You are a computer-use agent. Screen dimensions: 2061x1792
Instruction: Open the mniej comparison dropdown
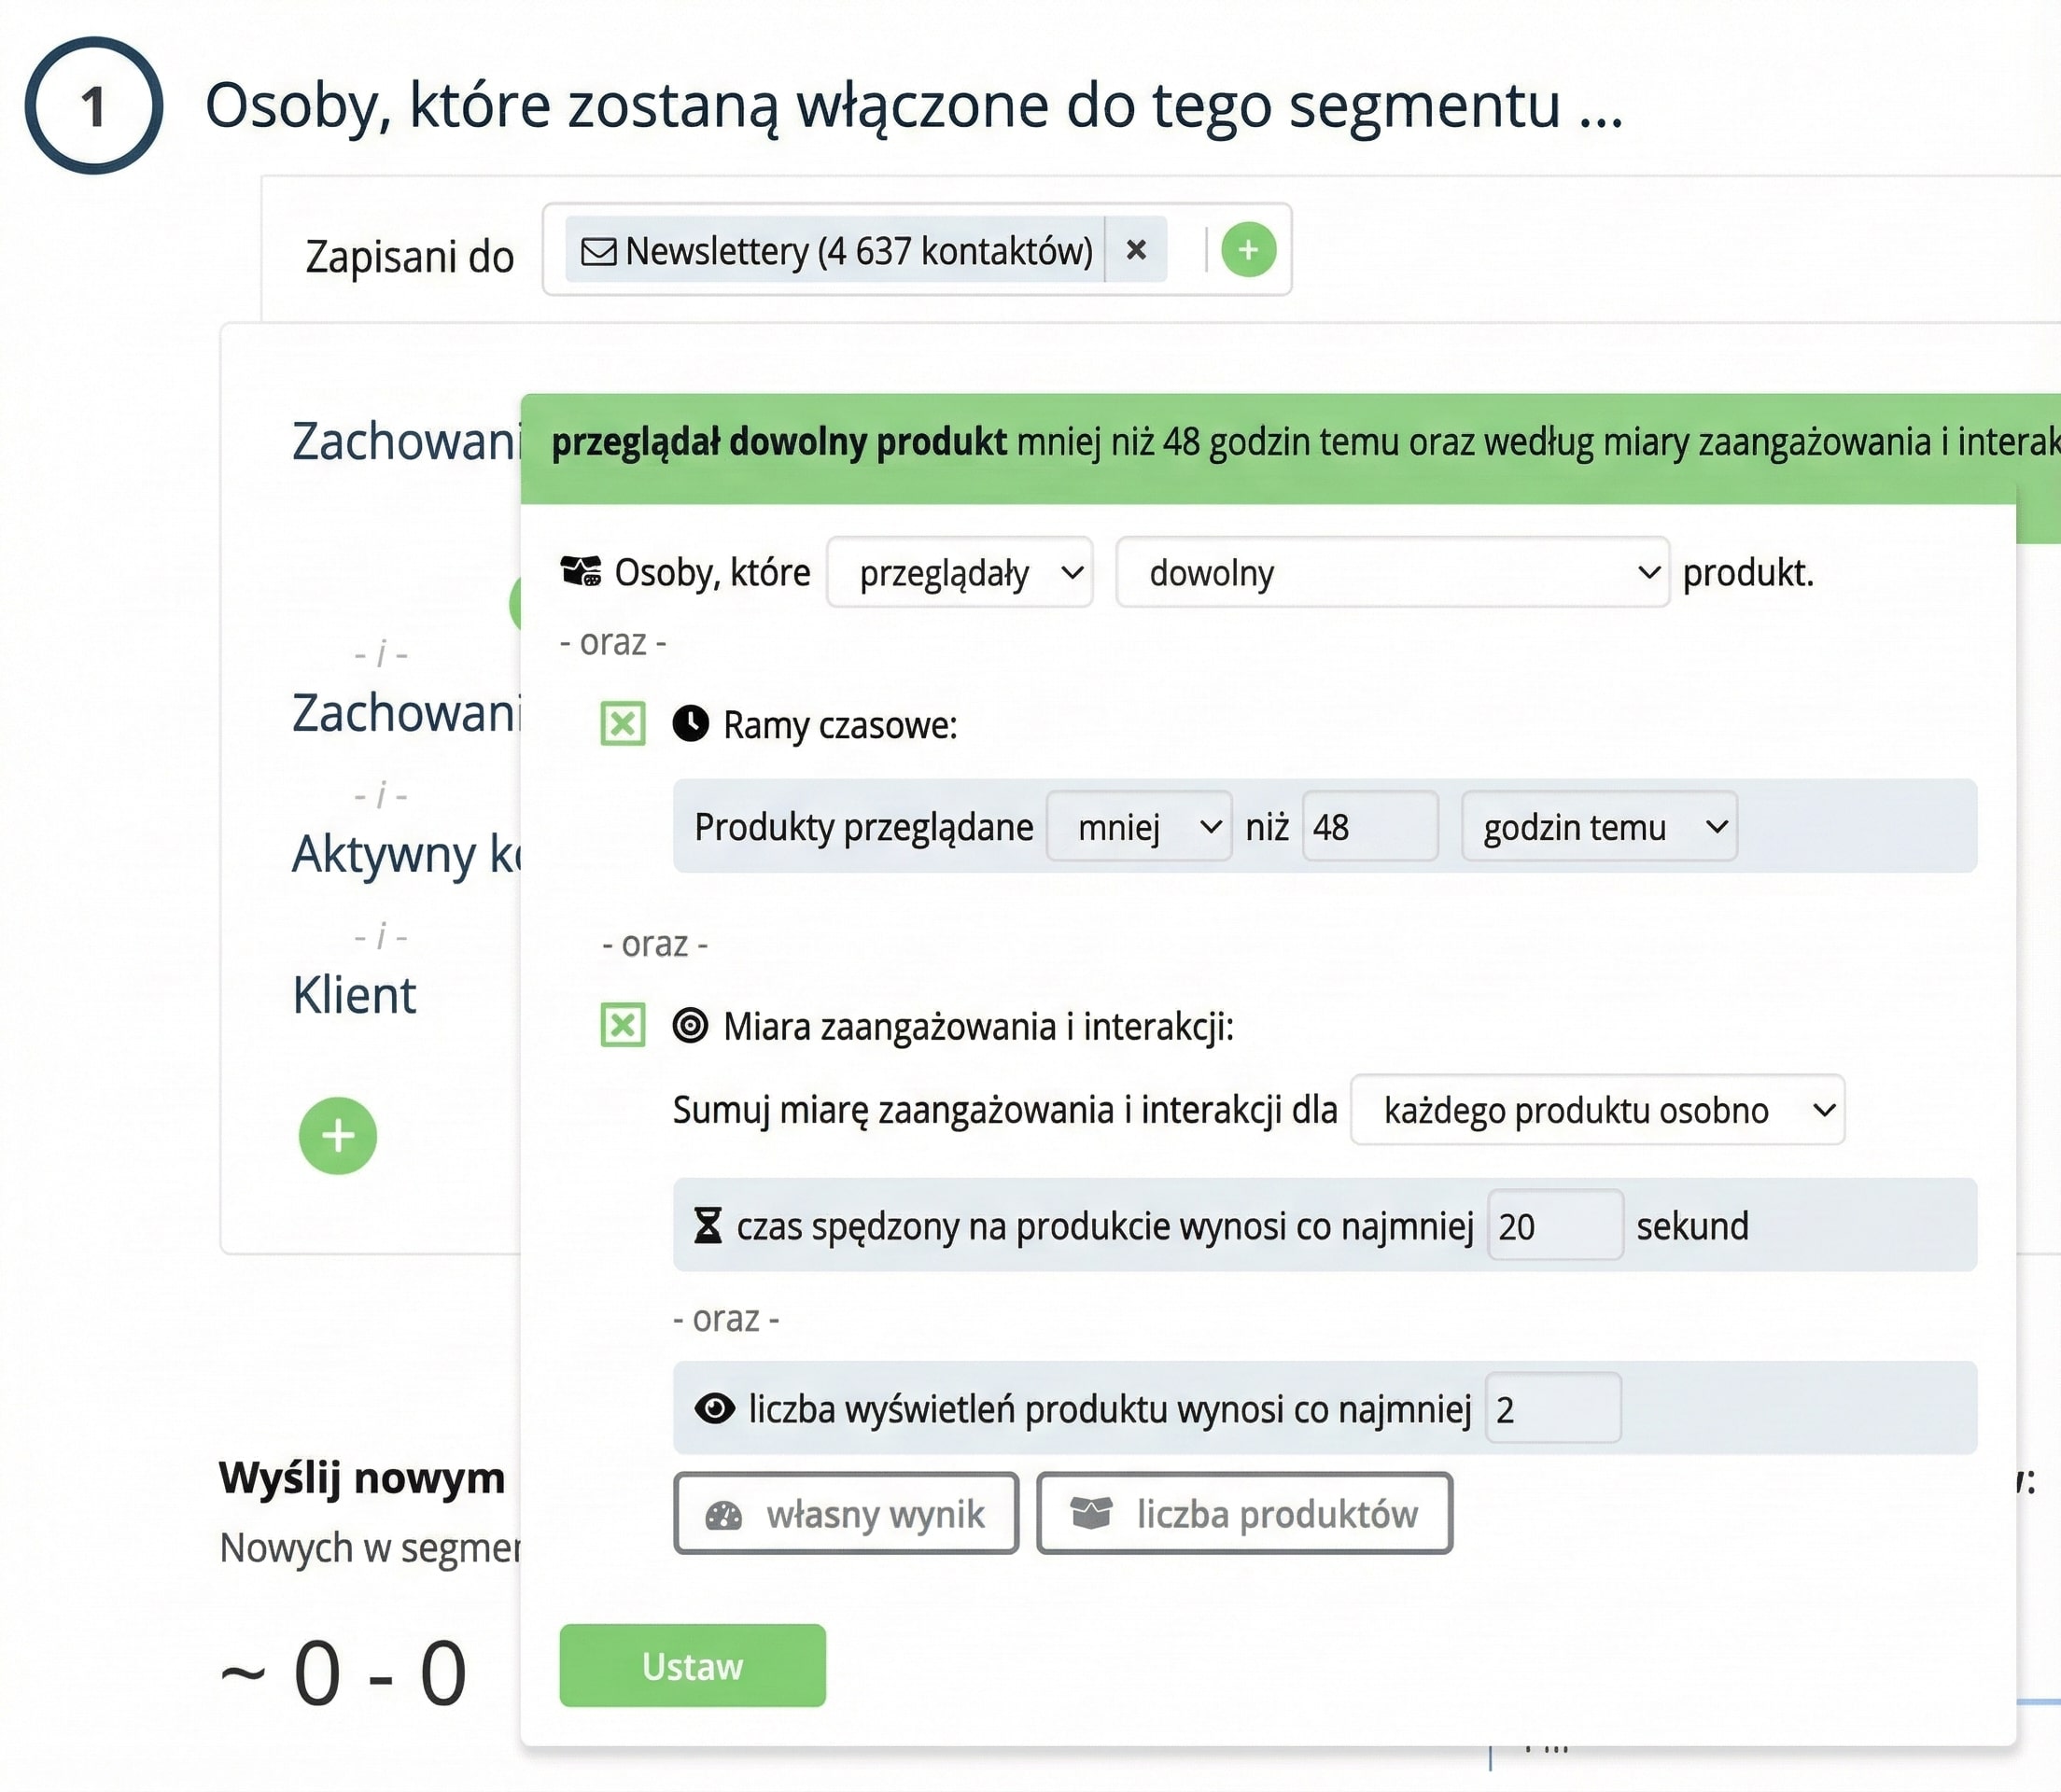[1139, 827]
